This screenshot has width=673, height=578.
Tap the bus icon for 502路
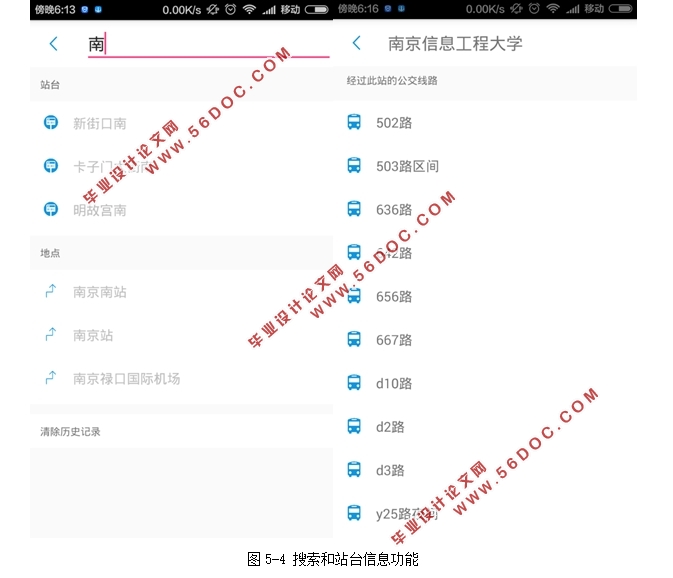pyautogui.click(x=354, y=122)
